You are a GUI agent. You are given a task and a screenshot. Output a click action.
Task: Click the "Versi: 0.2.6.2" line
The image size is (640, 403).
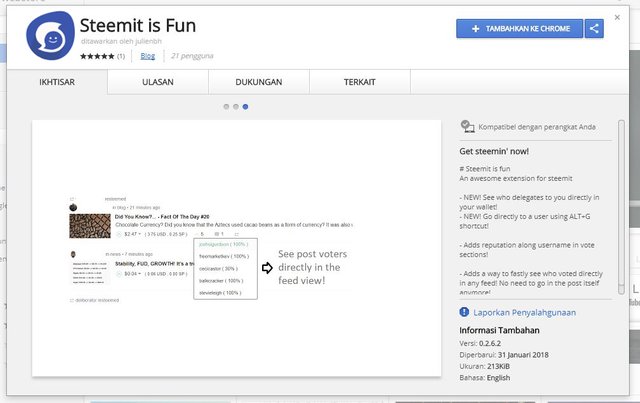[480, 343]
